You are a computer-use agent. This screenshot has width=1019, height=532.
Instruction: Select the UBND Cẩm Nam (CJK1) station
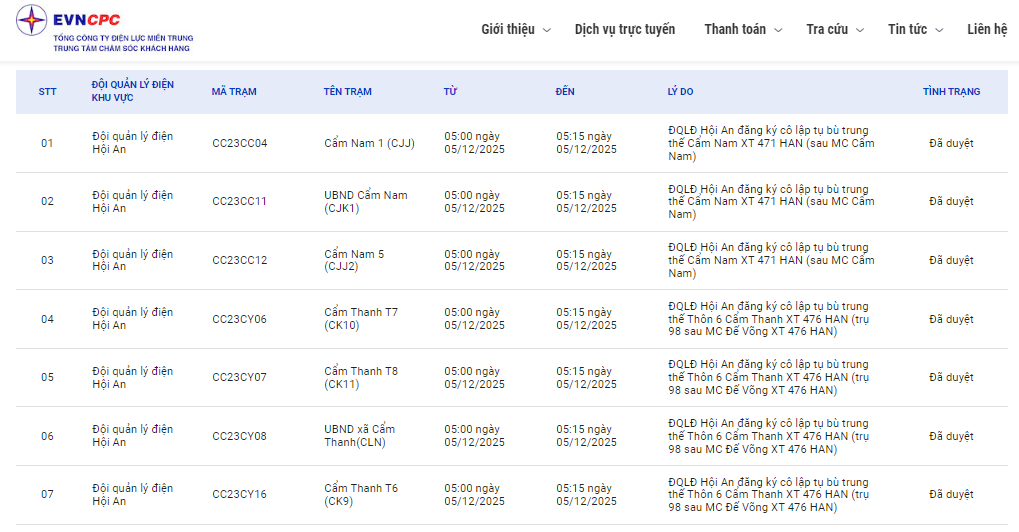(366, 201)
